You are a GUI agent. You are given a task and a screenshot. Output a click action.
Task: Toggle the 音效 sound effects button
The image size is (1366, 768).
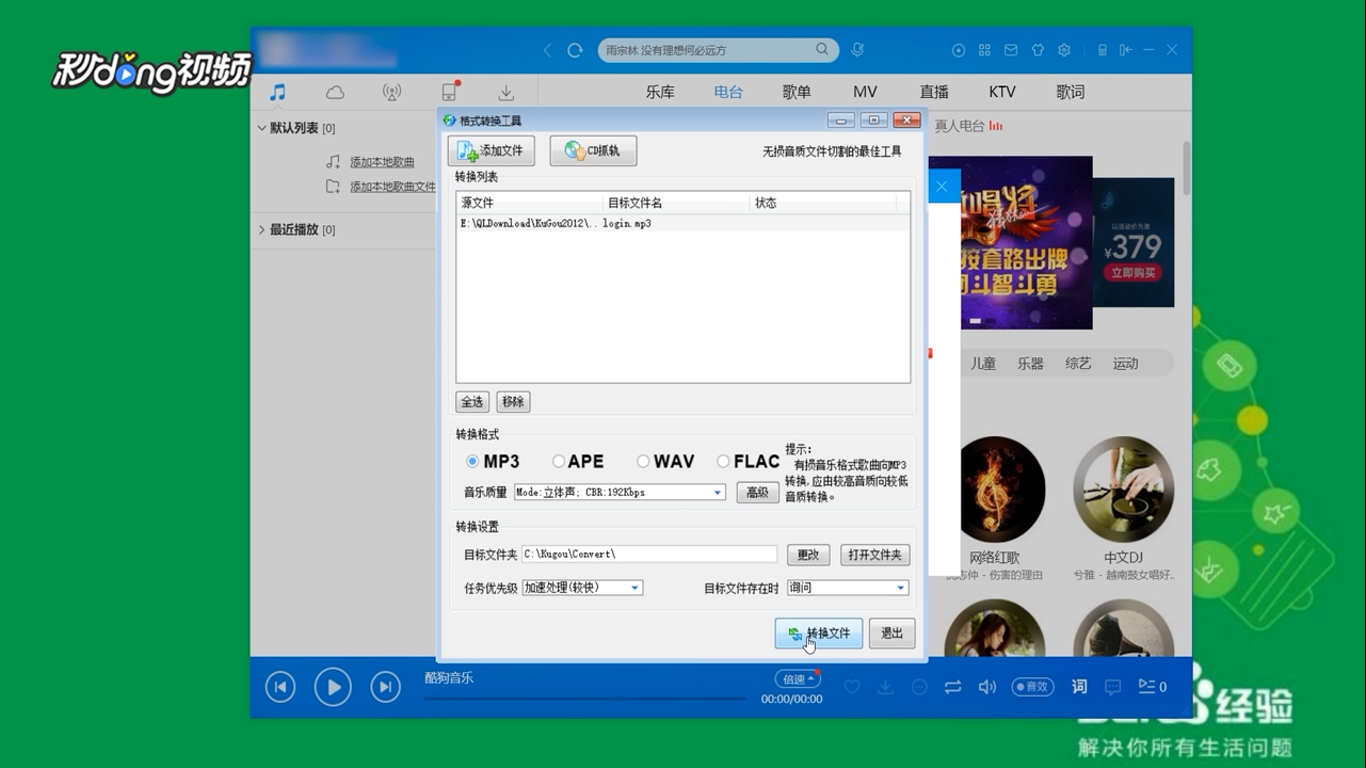tap(1033, 687)
